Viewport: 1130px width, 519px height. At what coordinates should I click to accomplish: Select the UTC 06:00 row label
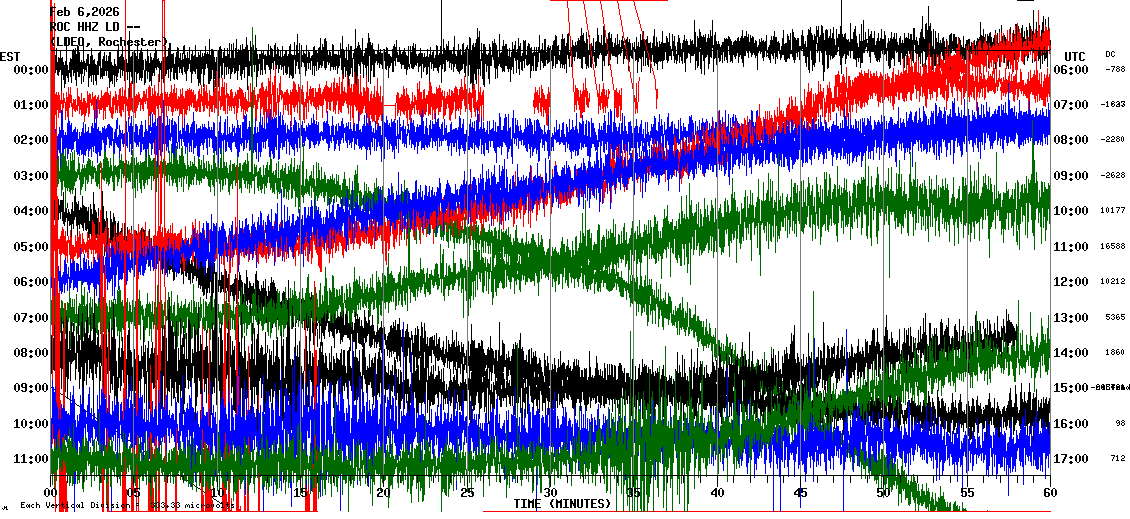(x=1071, y=69)
